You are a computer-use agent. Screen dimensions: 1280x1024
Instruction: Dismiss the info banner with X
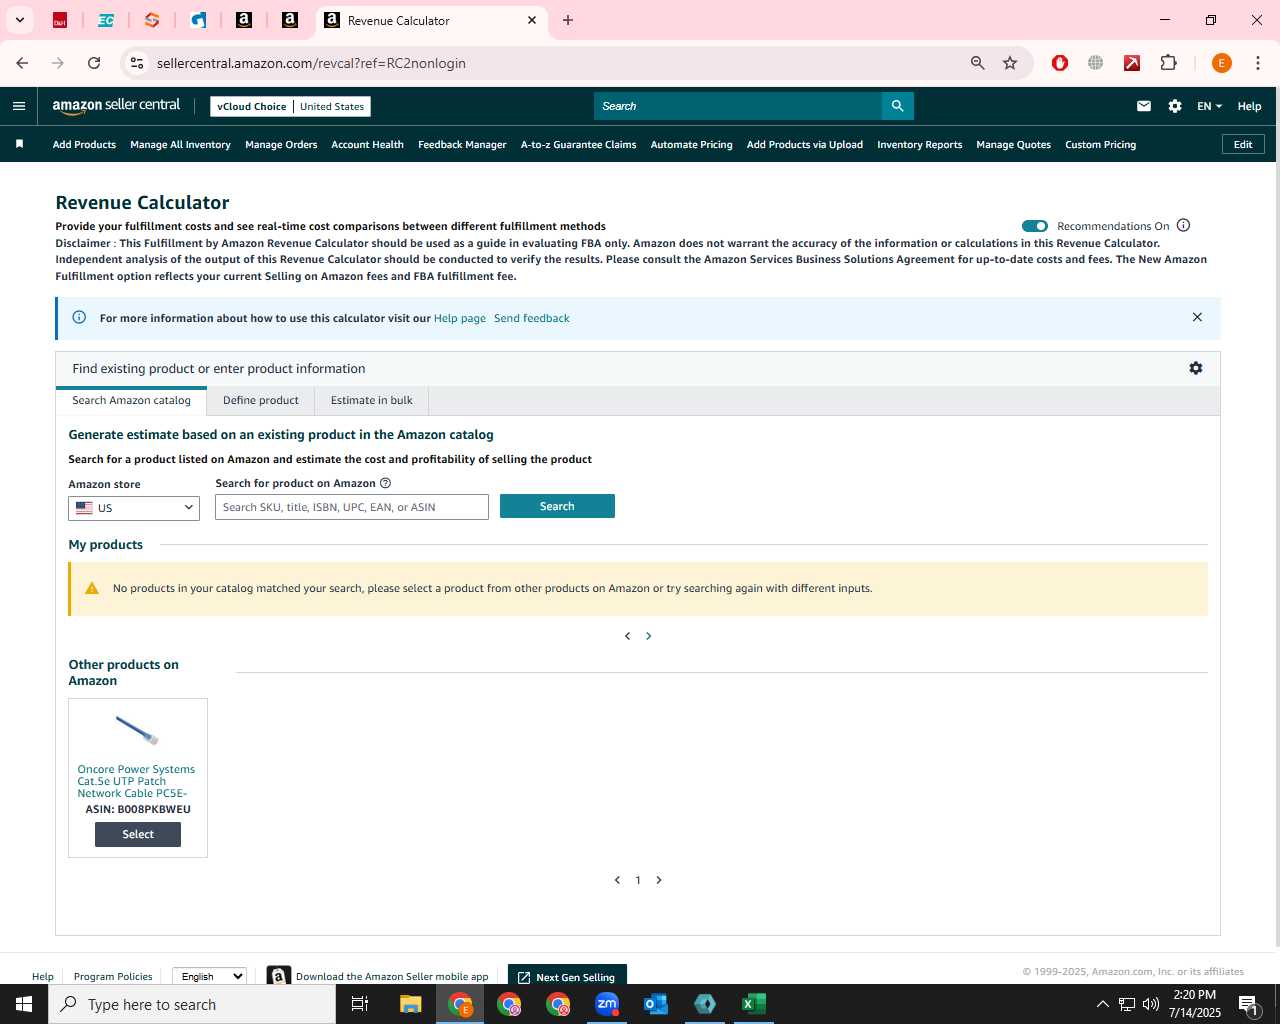point(1197,317)
